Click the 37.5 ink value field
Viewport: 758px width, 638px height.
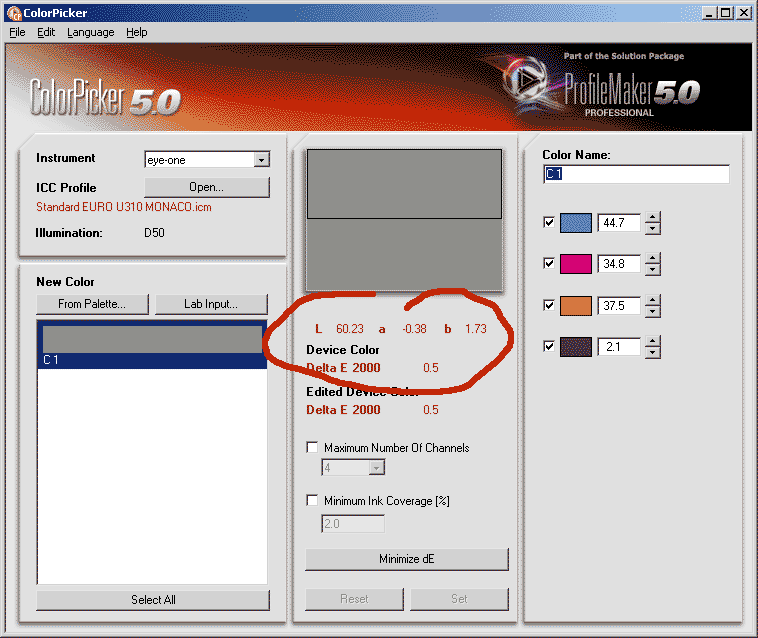click(x=619, y=305)
